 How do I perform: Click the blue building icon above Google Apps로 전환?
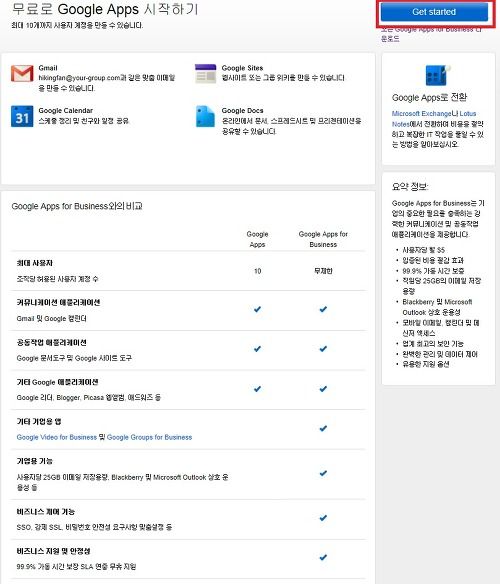[x=438, y=75]
